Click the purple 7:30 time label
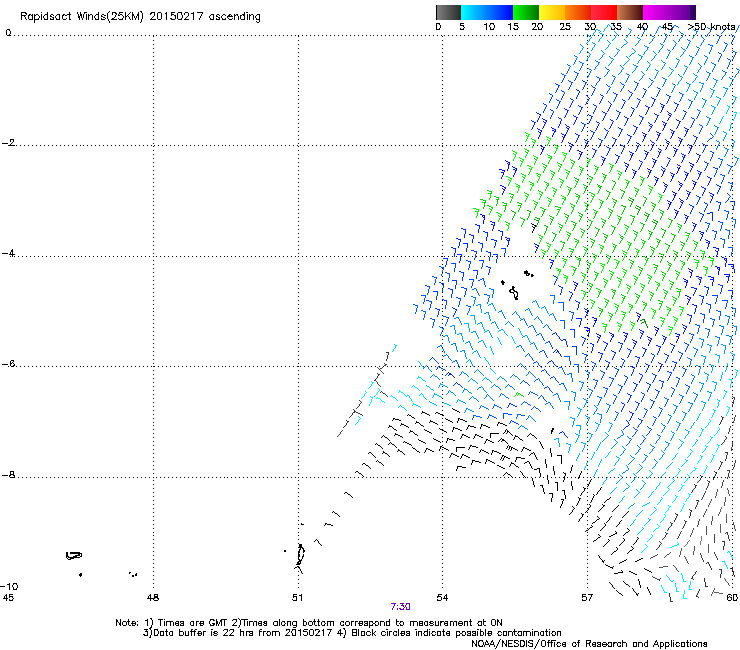Screen dimensions: 740x650 [400, 607]
